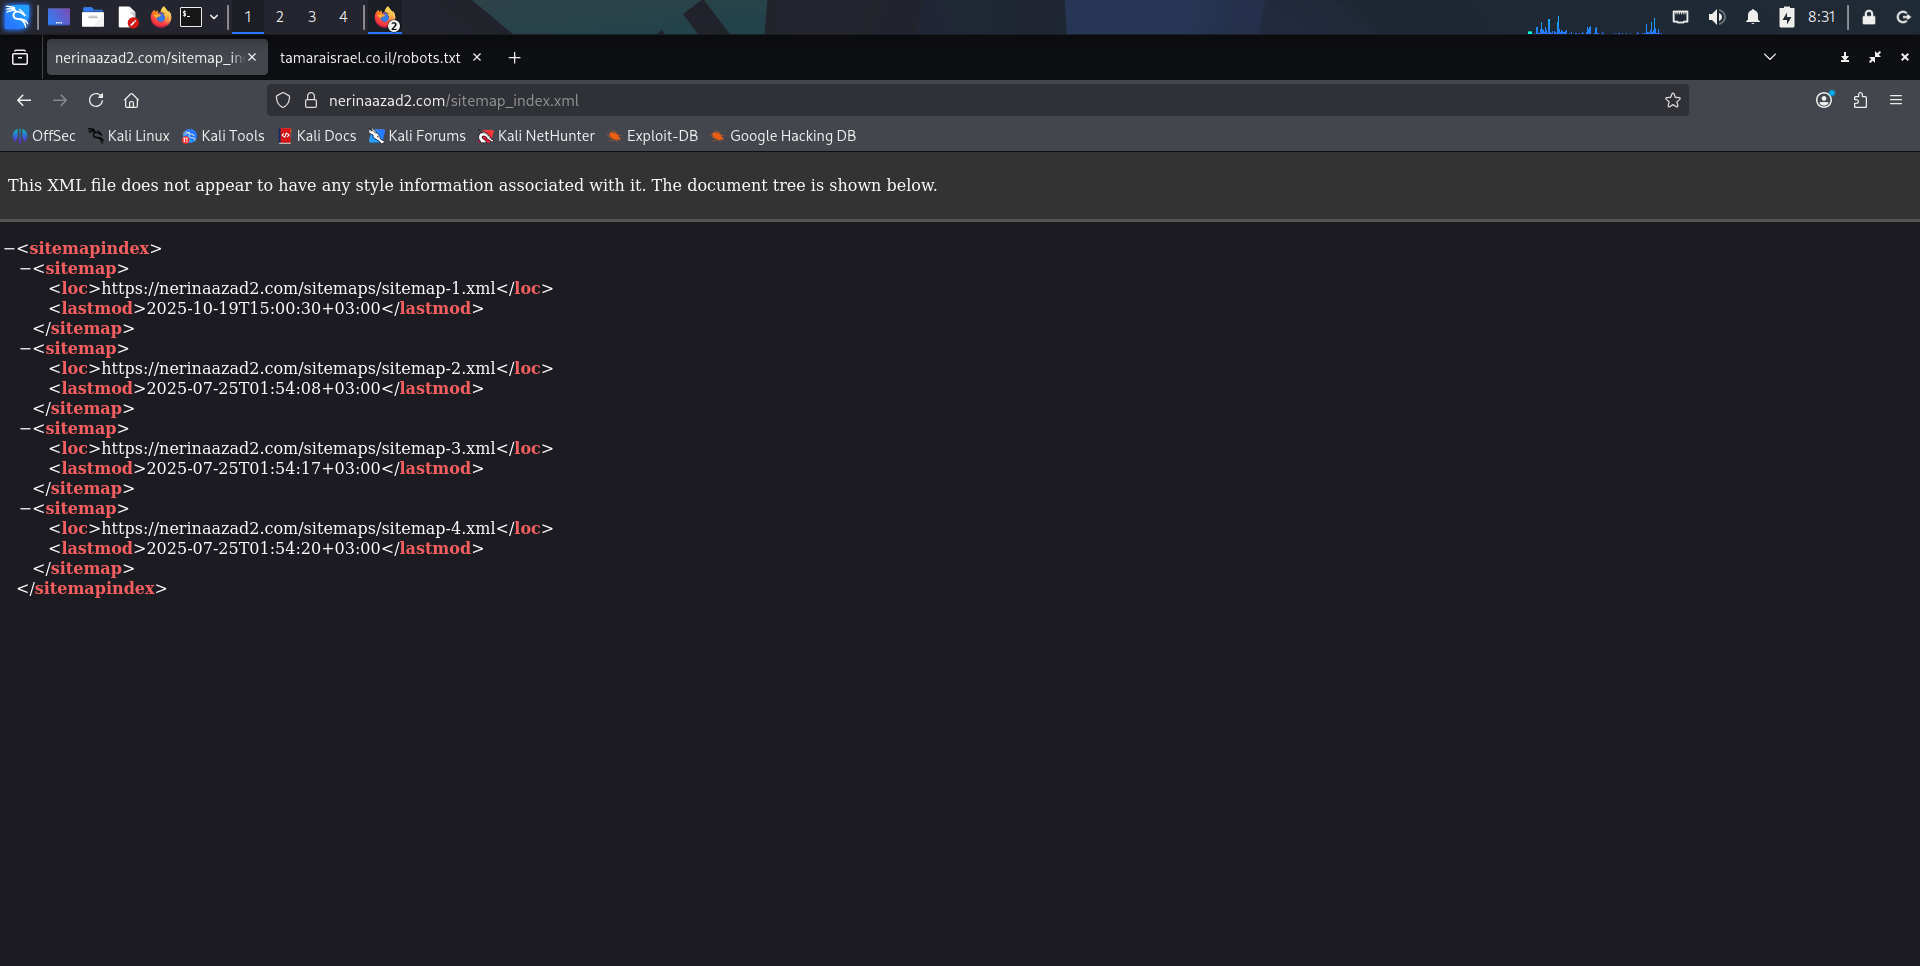
Task: Click the address bar URL field
Action: (x=990, y=100)
